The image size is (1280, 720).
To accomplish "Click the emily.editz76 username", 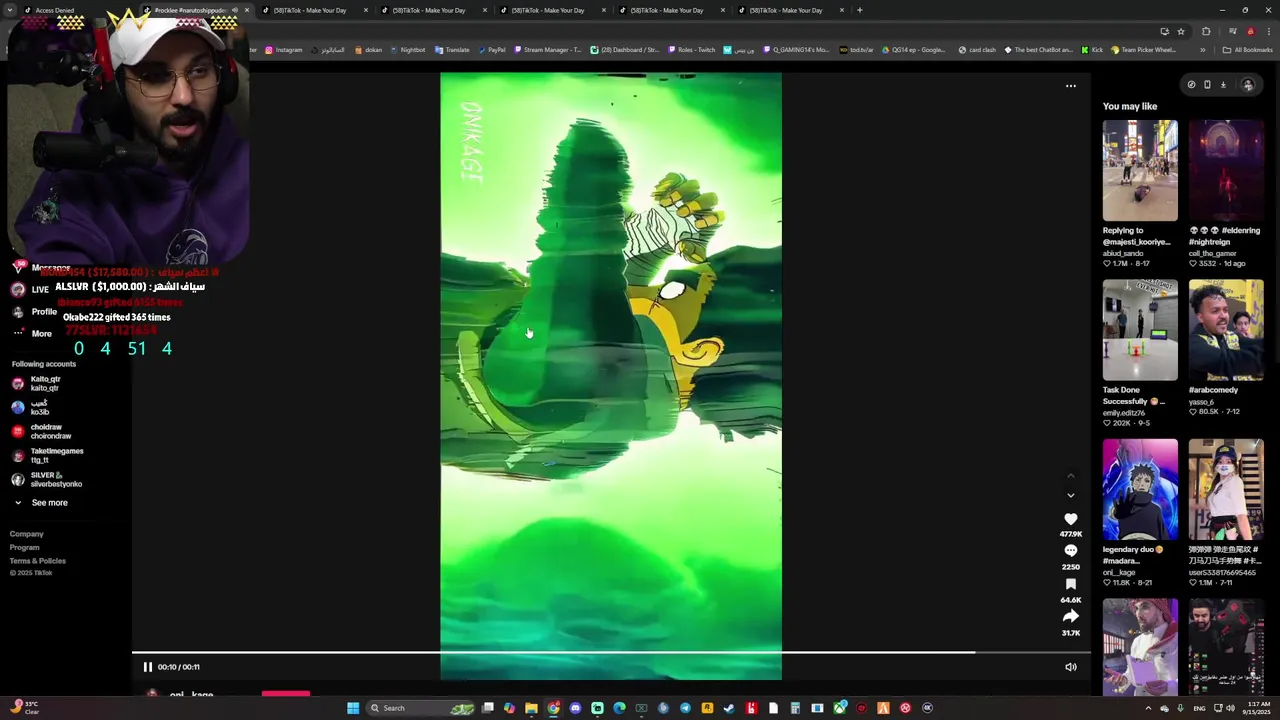I will pyautogui.click(x=1124, y=413).
